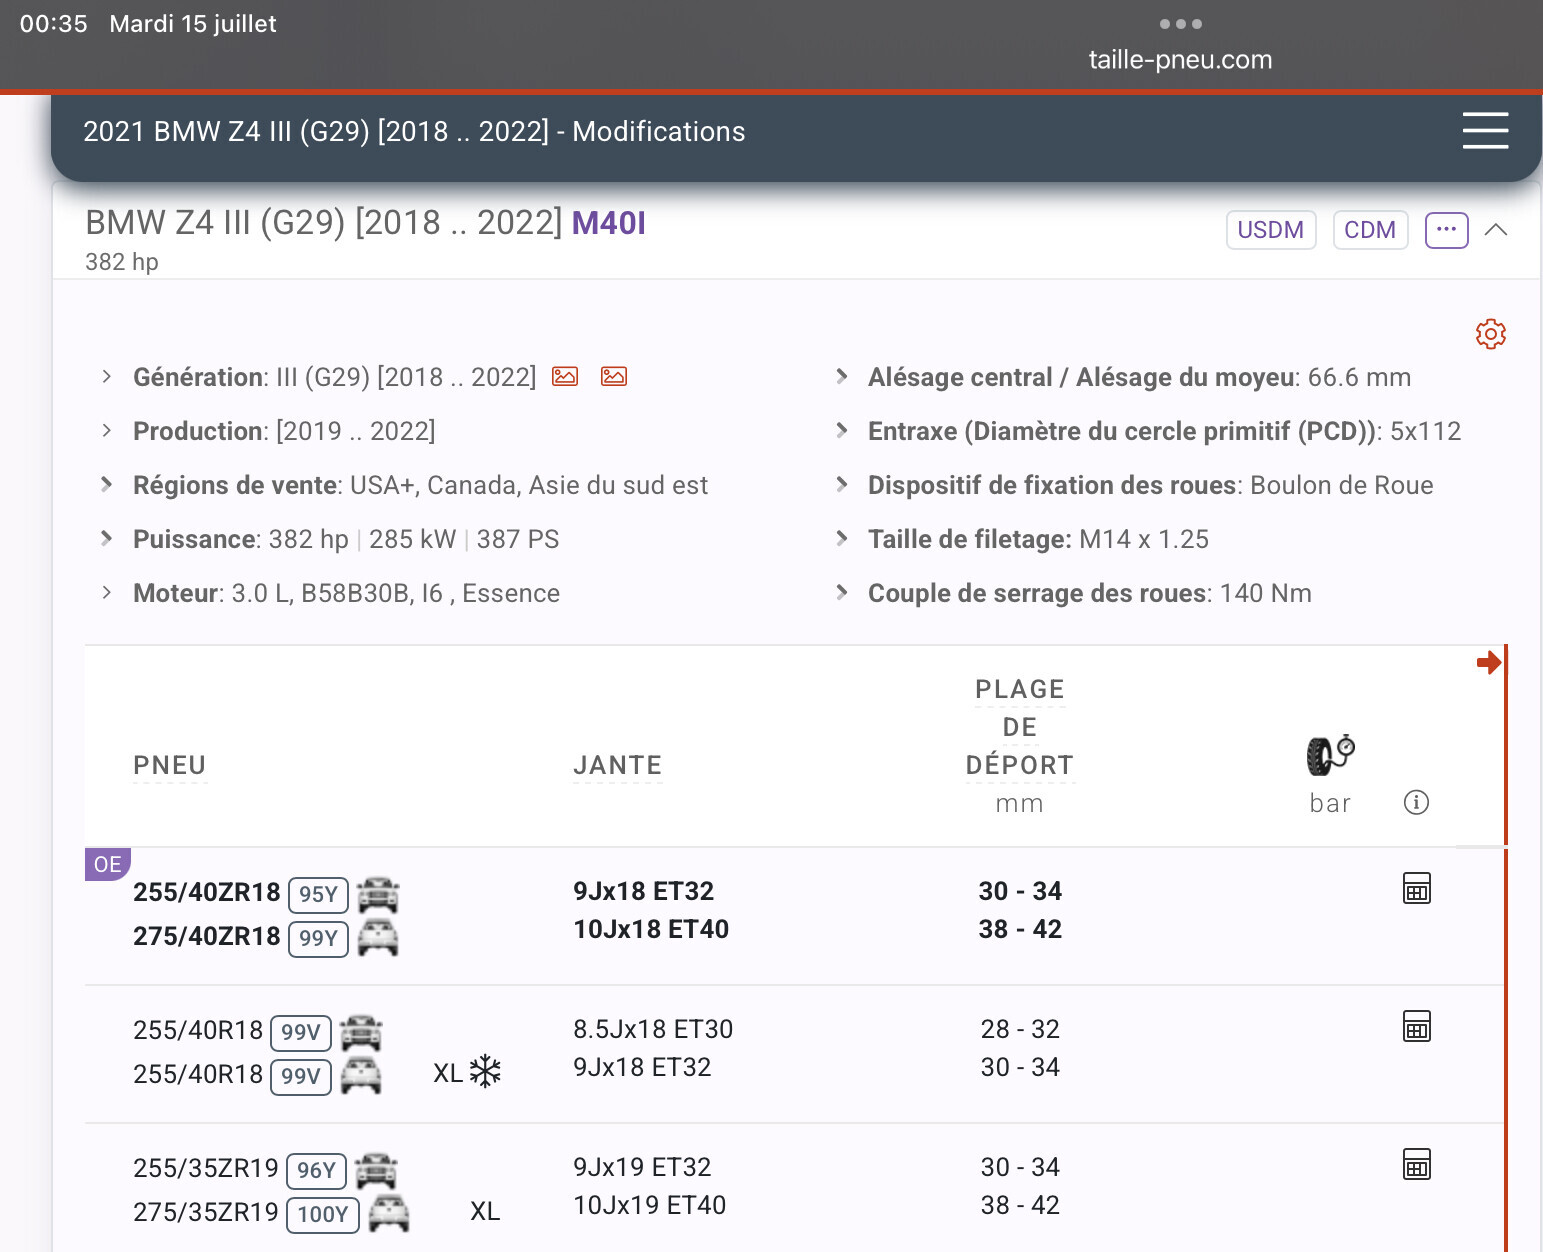Select rim size 9Jx18 ET32 in OE row

(x=644, y=891)
